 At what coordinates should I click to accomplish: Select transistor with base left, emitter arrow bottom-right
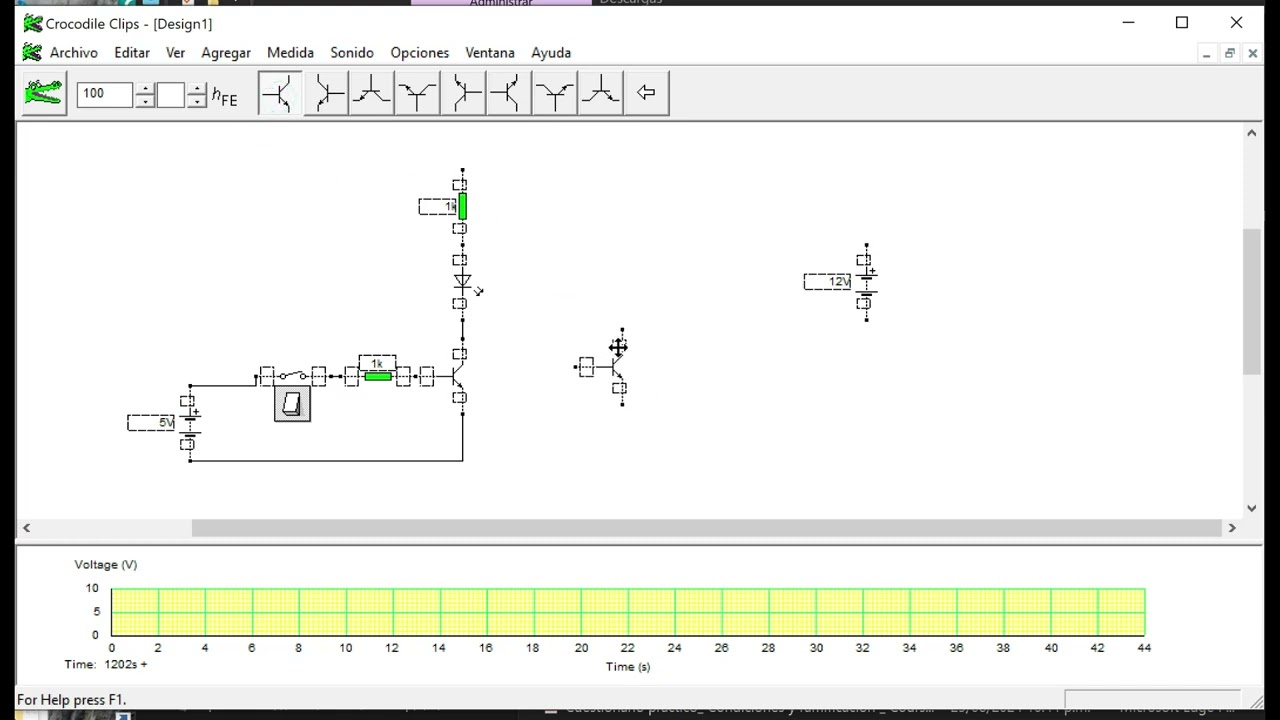click(279, 93)
